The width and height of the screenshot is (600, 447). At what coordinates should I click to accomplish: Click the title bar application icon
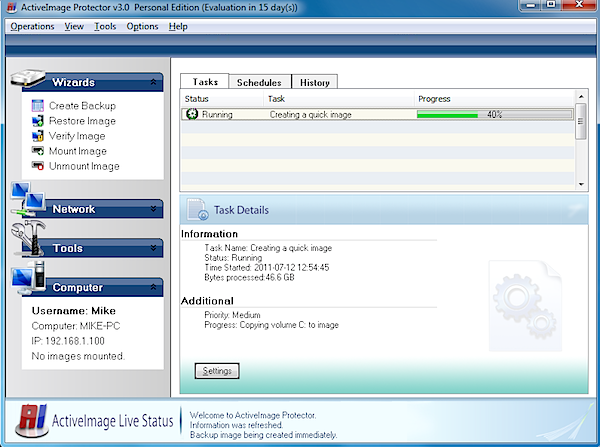point(11,7)
